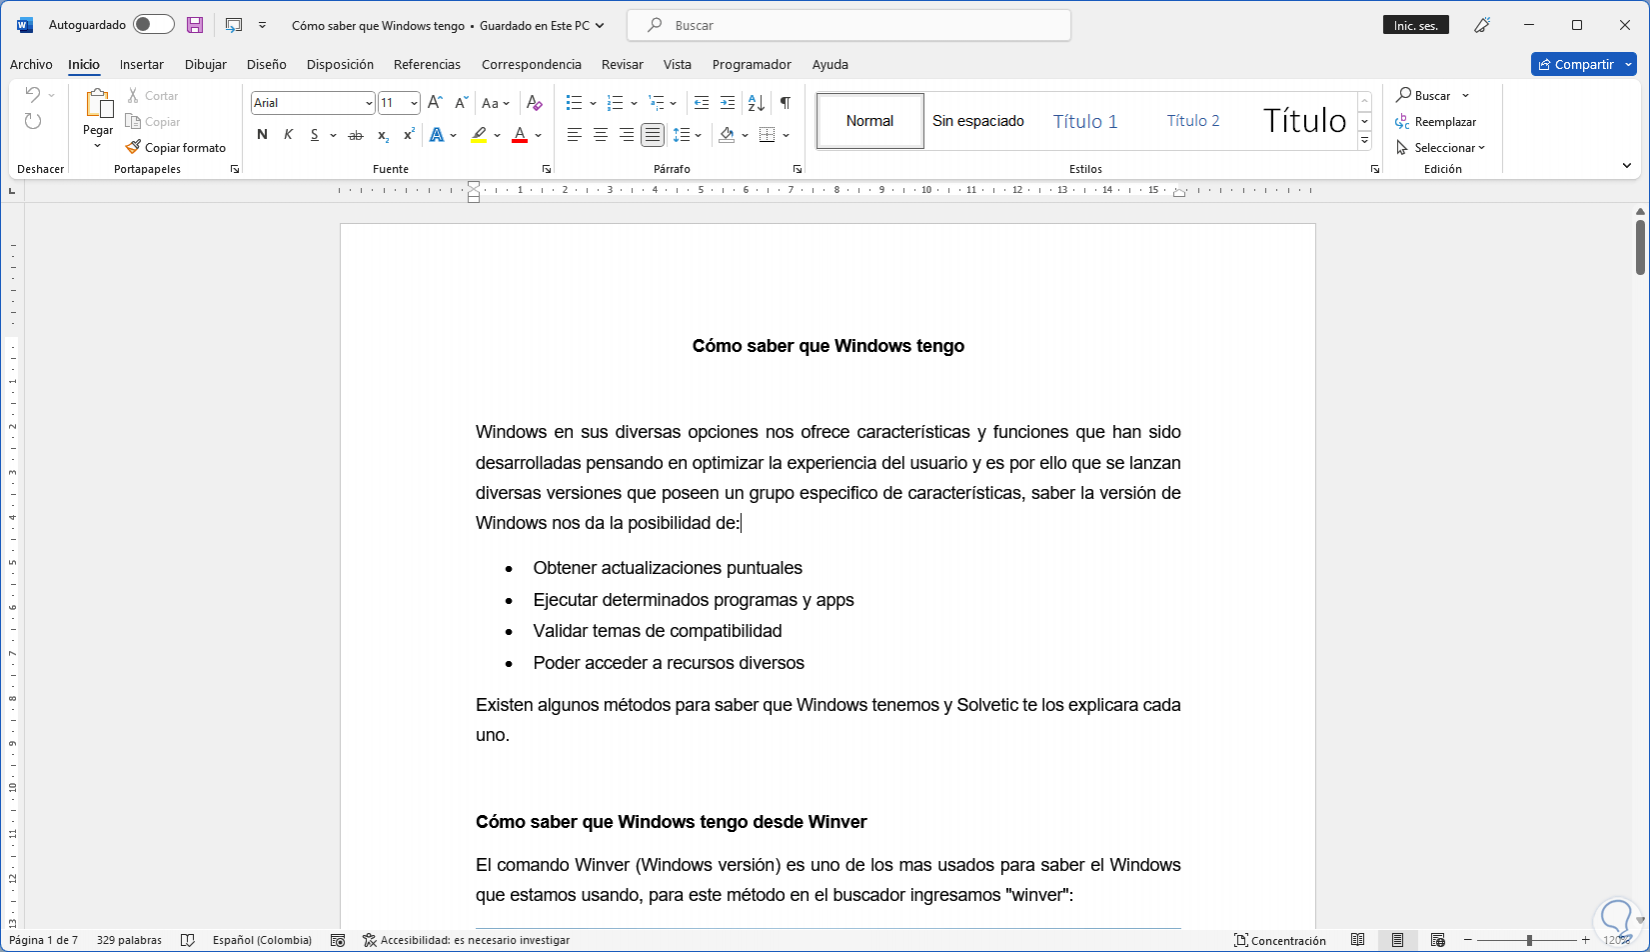Open the Arial font name dropdown
This screenshot has height=952, width=1650.
tap(369, 103)
